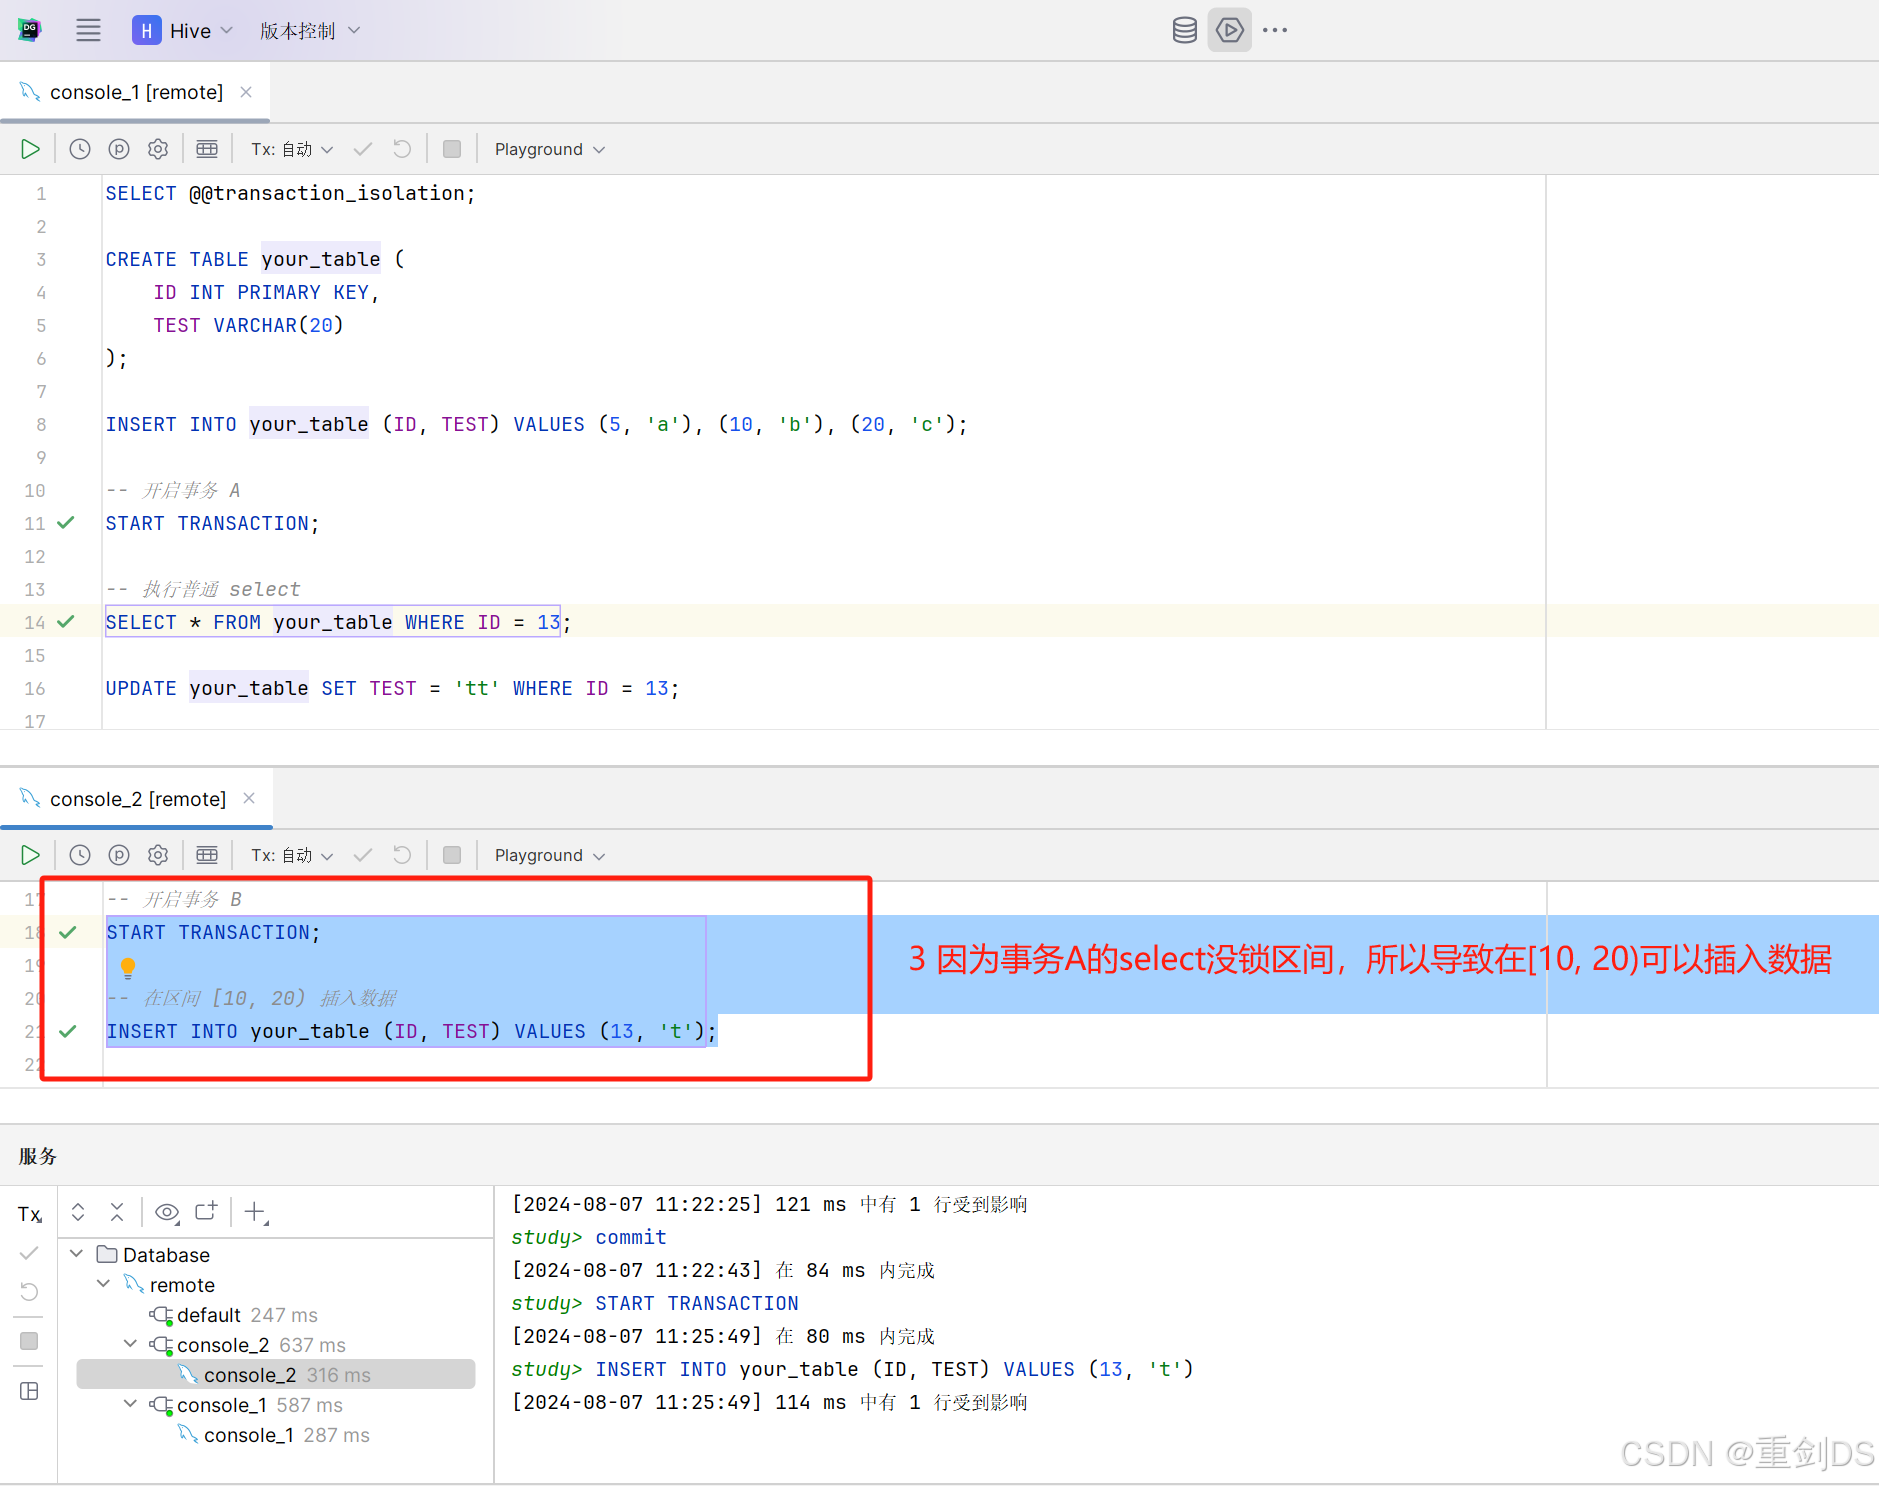
Task: Switch to the console_2 [remote] tab
Action: click(138, 799)
